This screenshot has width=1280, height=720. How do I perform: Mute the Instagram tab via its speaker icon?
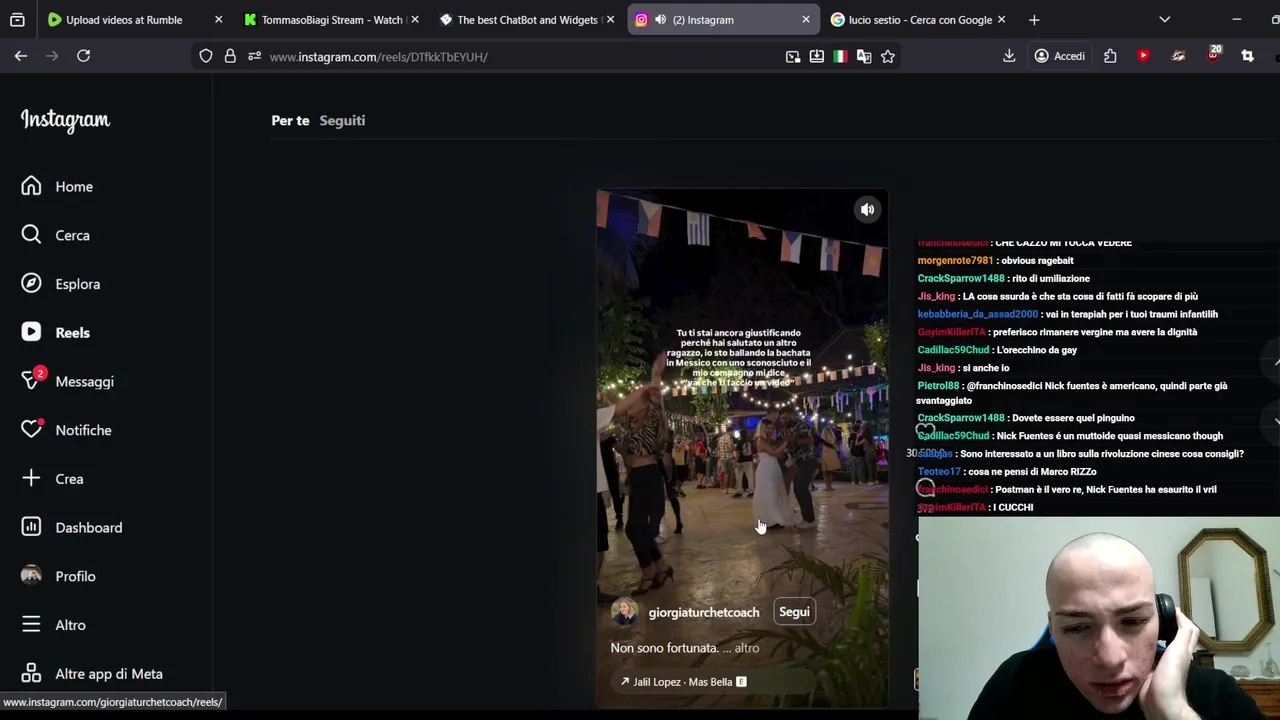tap(661, 20)
